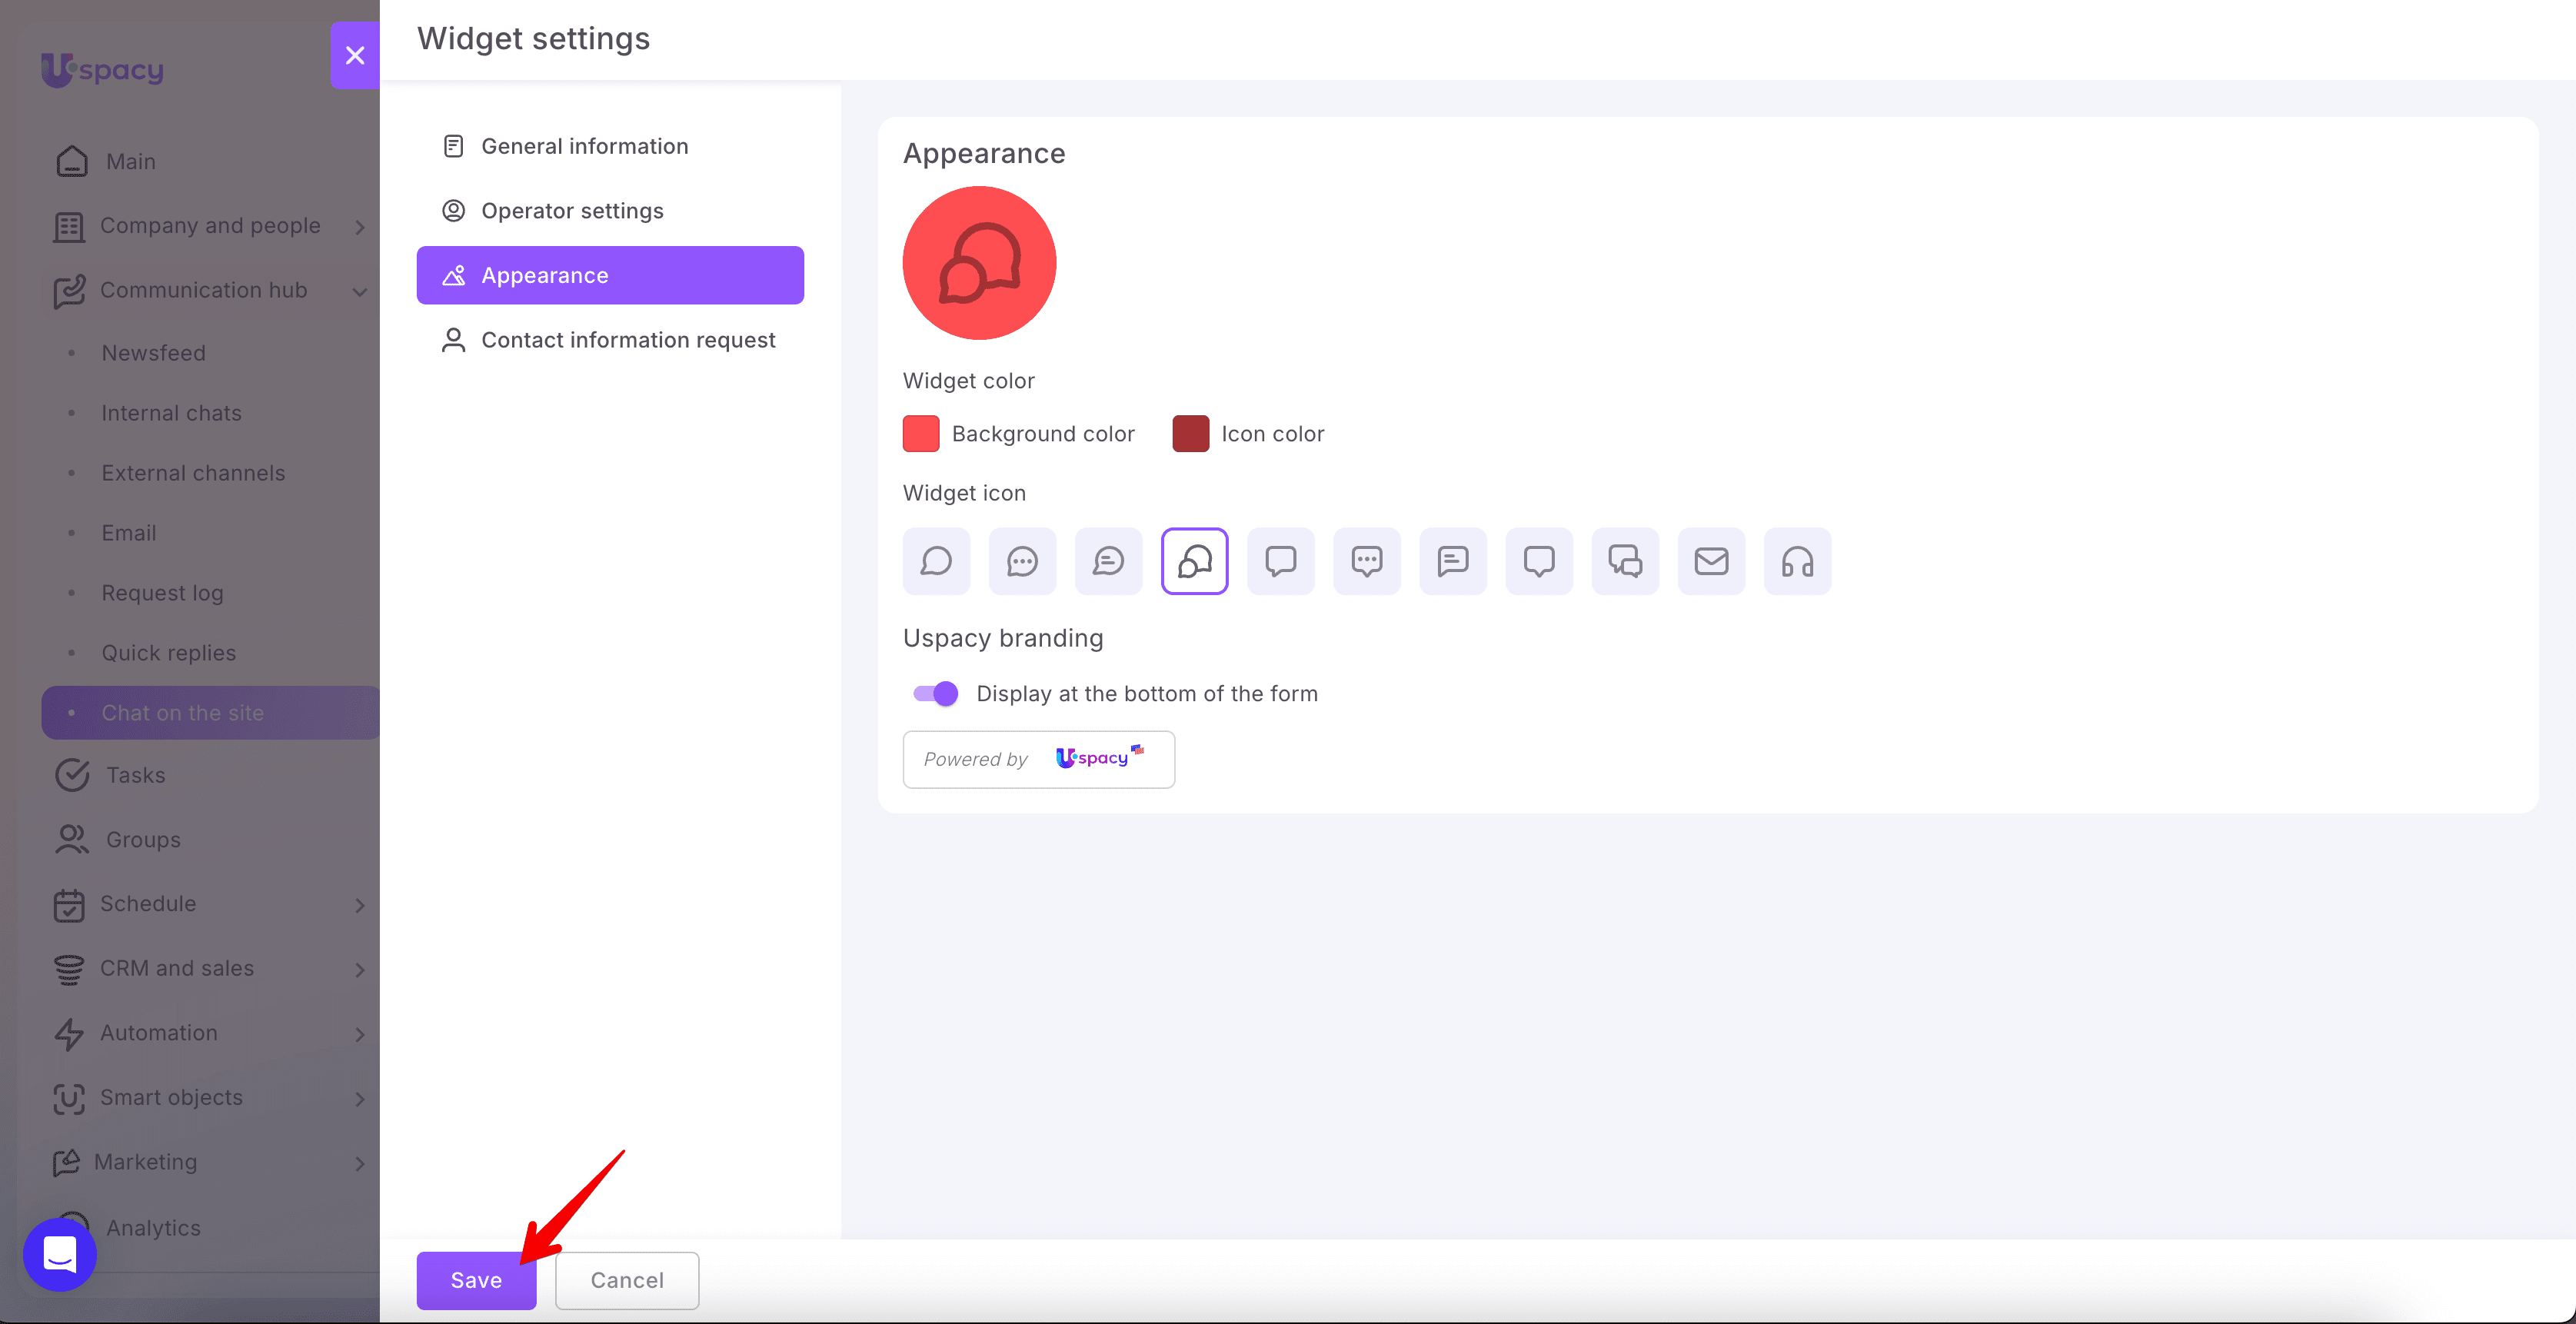
Task: Choose the square bubble with three dots icon
Action: coord(1366,561)
